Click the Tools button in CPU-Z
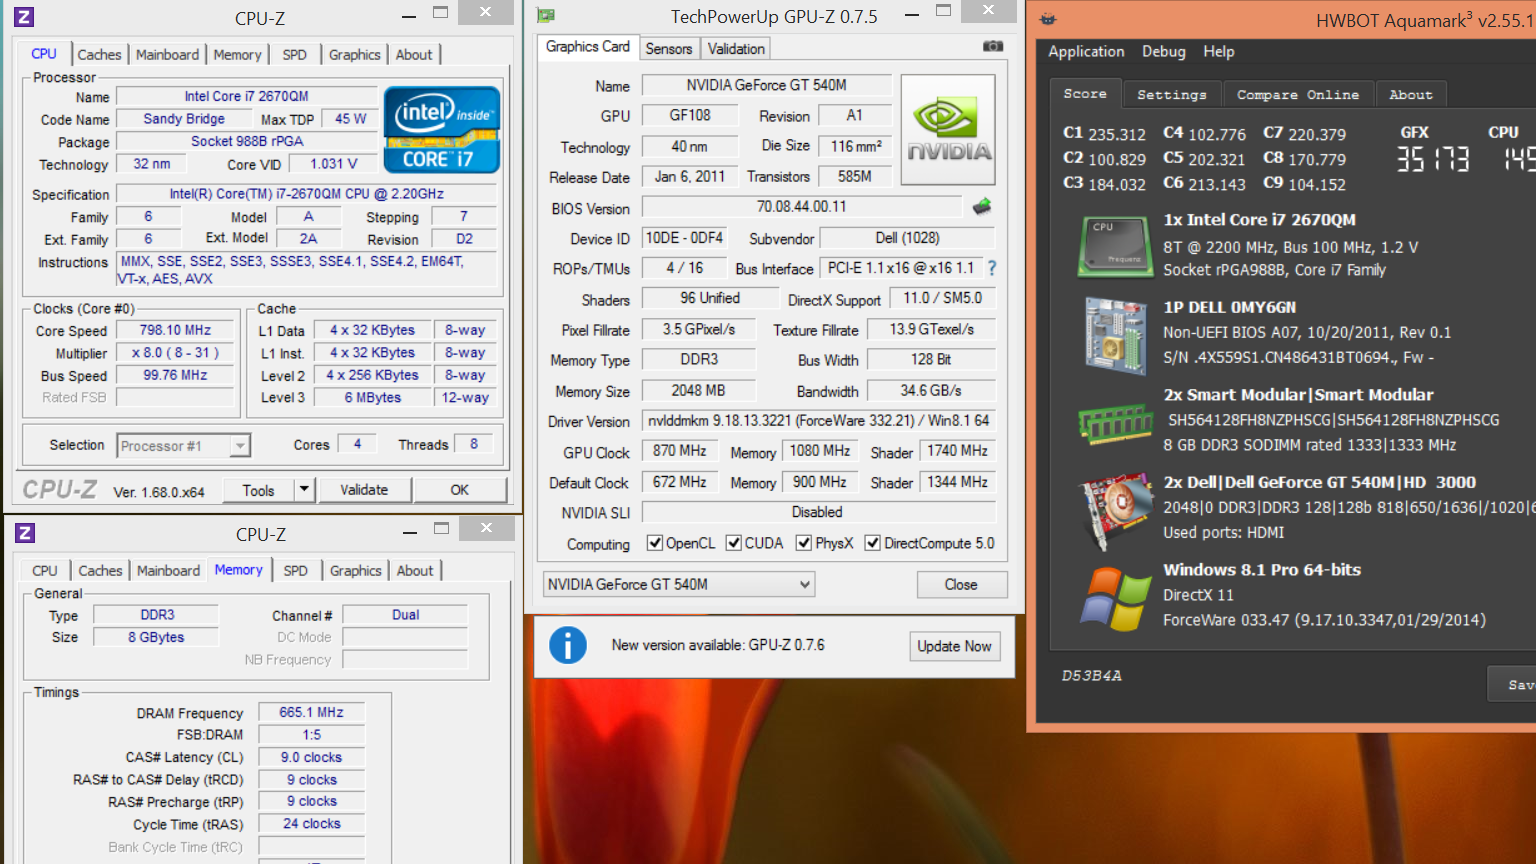 click(x=258, y=490)
